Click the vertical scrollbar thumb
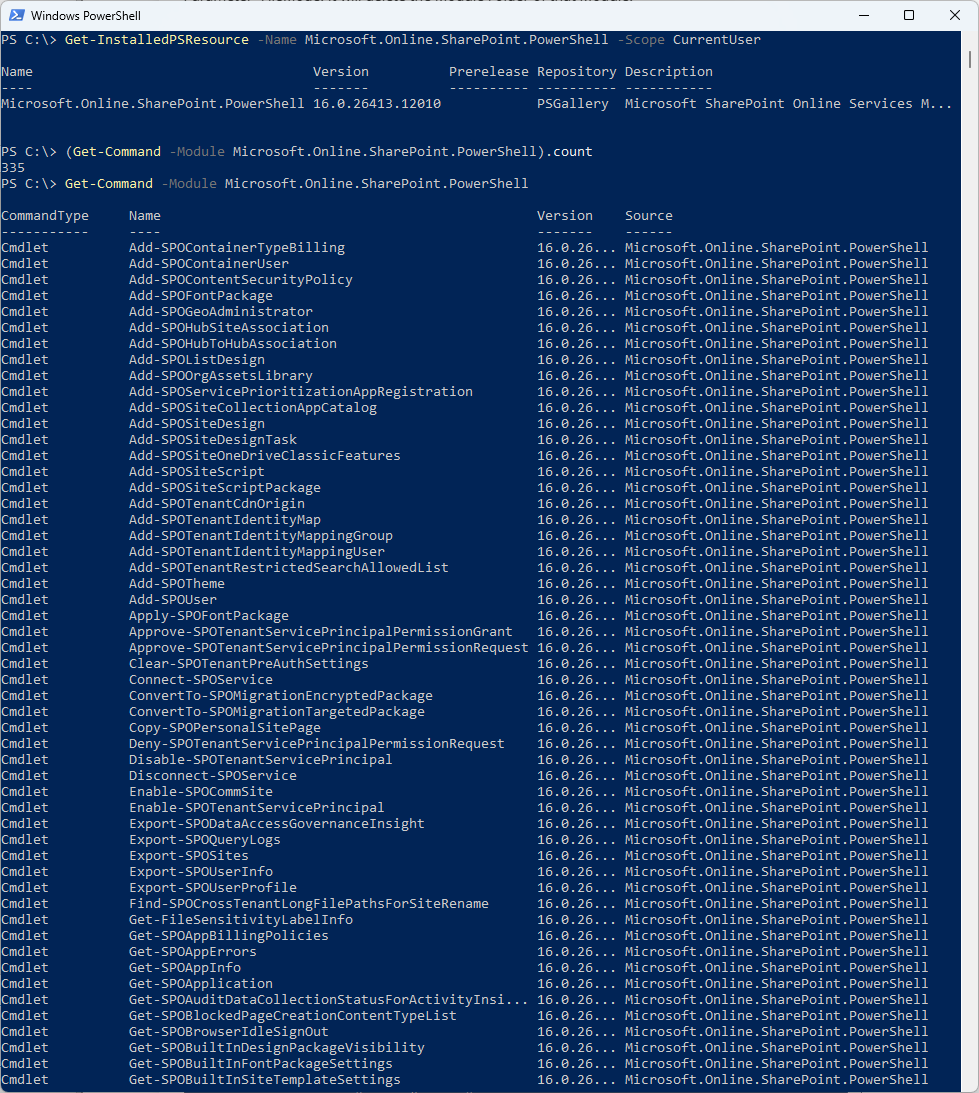The height and width of the screenshot is (1093, 979). pyautogui.click(x=969, y=59)
